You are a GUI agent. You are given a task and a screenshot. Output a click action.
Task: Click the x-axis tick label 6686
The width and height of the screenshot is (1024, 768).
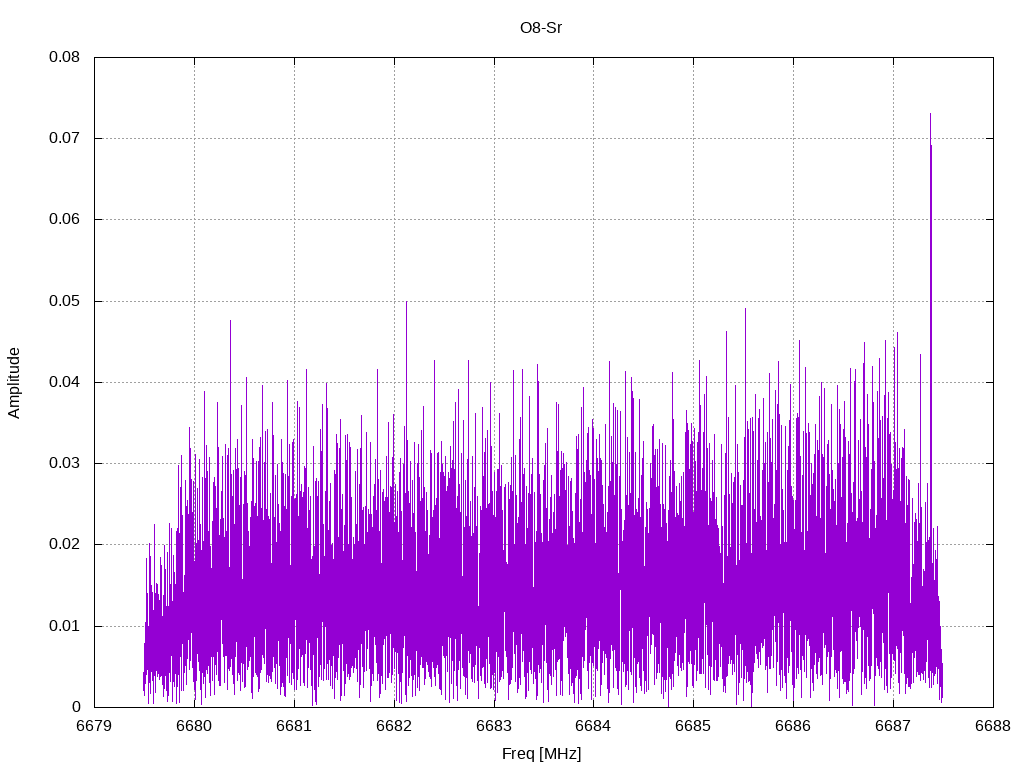pos(793,726)
